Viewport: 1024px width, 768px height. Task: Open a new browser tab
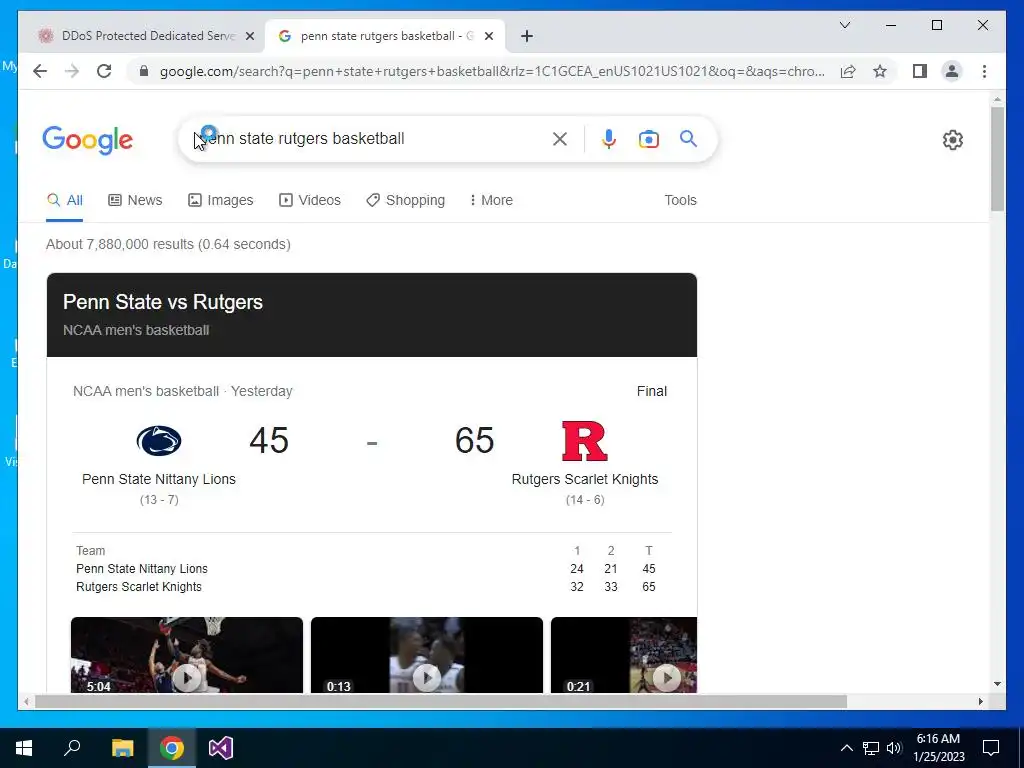527,36
